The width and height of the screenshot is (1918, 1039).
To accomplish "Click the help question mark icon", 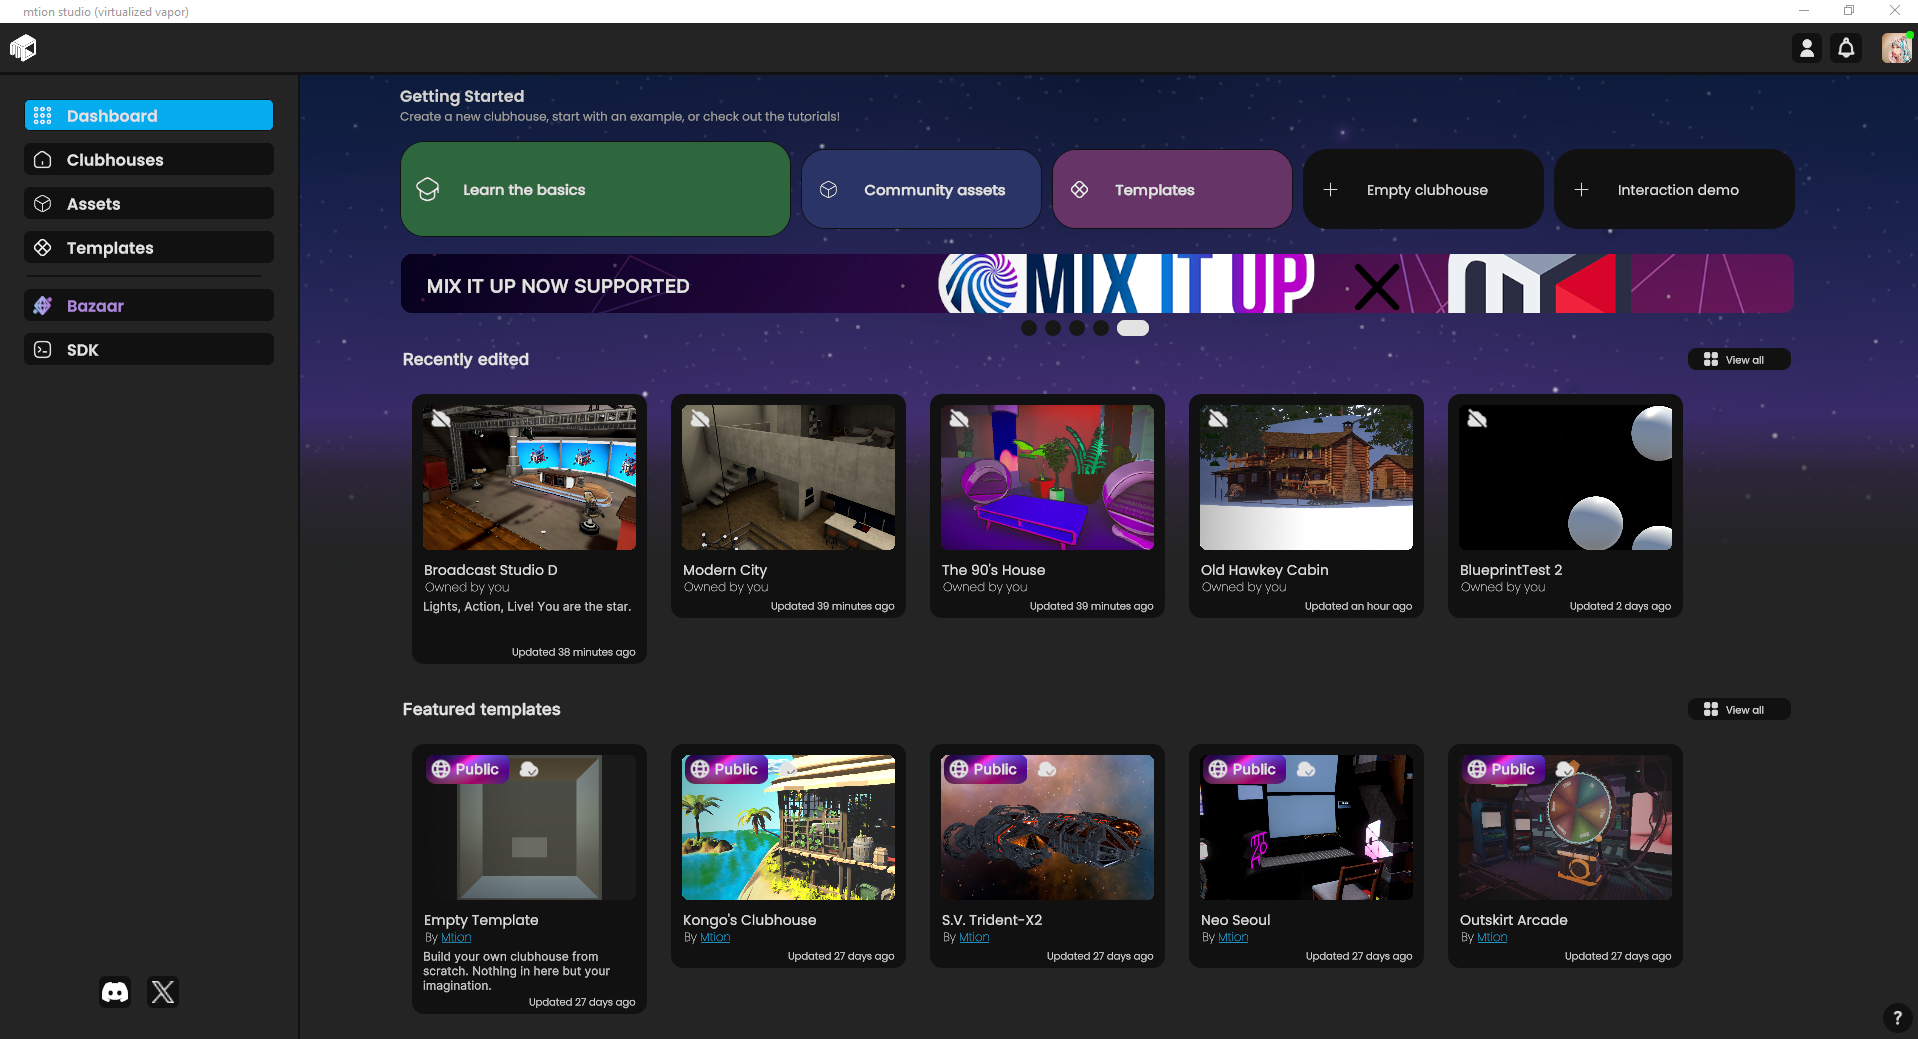I will point(1896,1018).
